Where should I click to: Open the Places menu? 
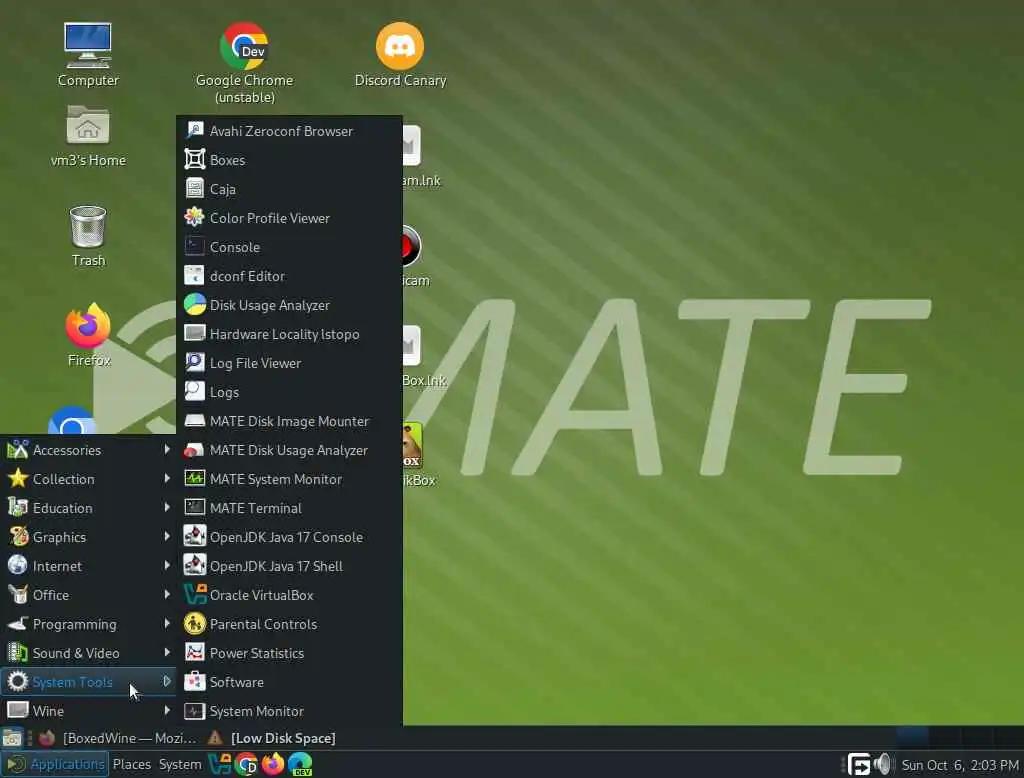(131, 764)
